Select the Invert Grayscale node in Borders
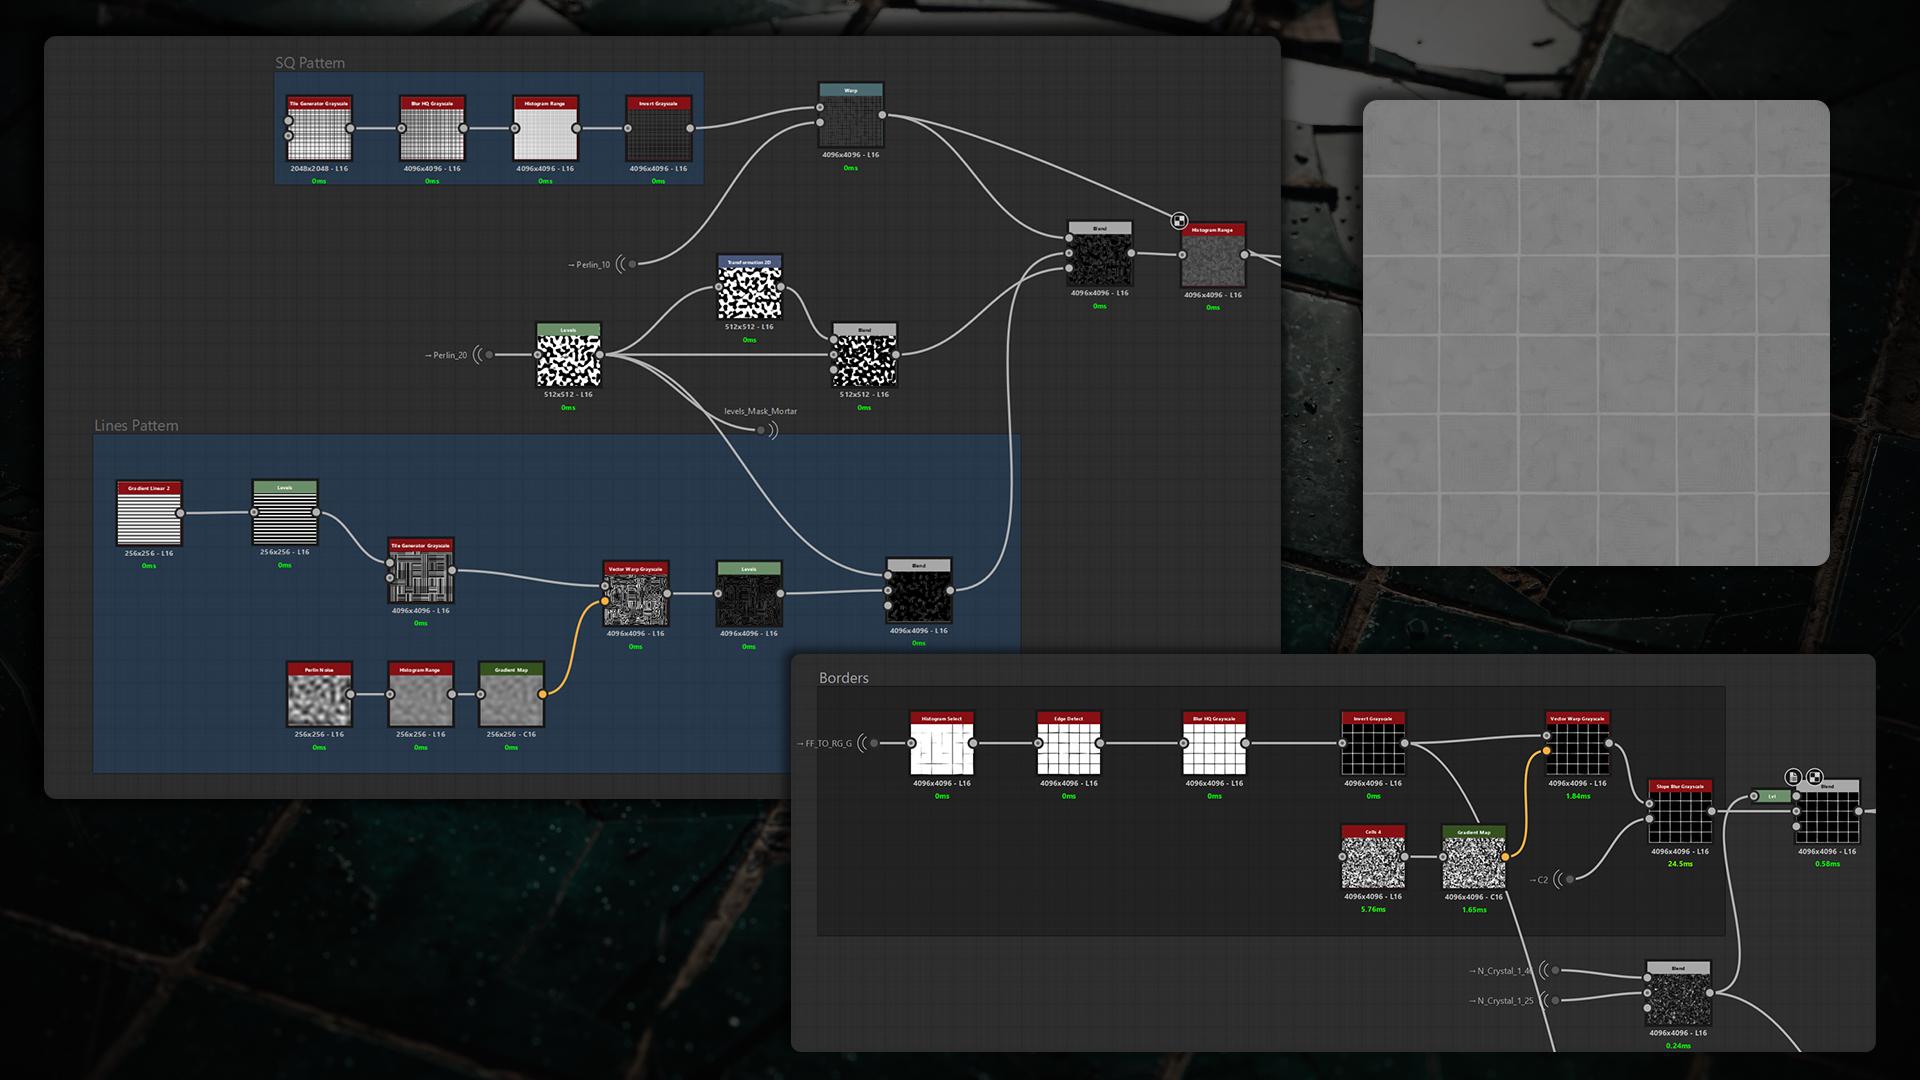The image size is (1920, 1080). (x=1373, y=743)
